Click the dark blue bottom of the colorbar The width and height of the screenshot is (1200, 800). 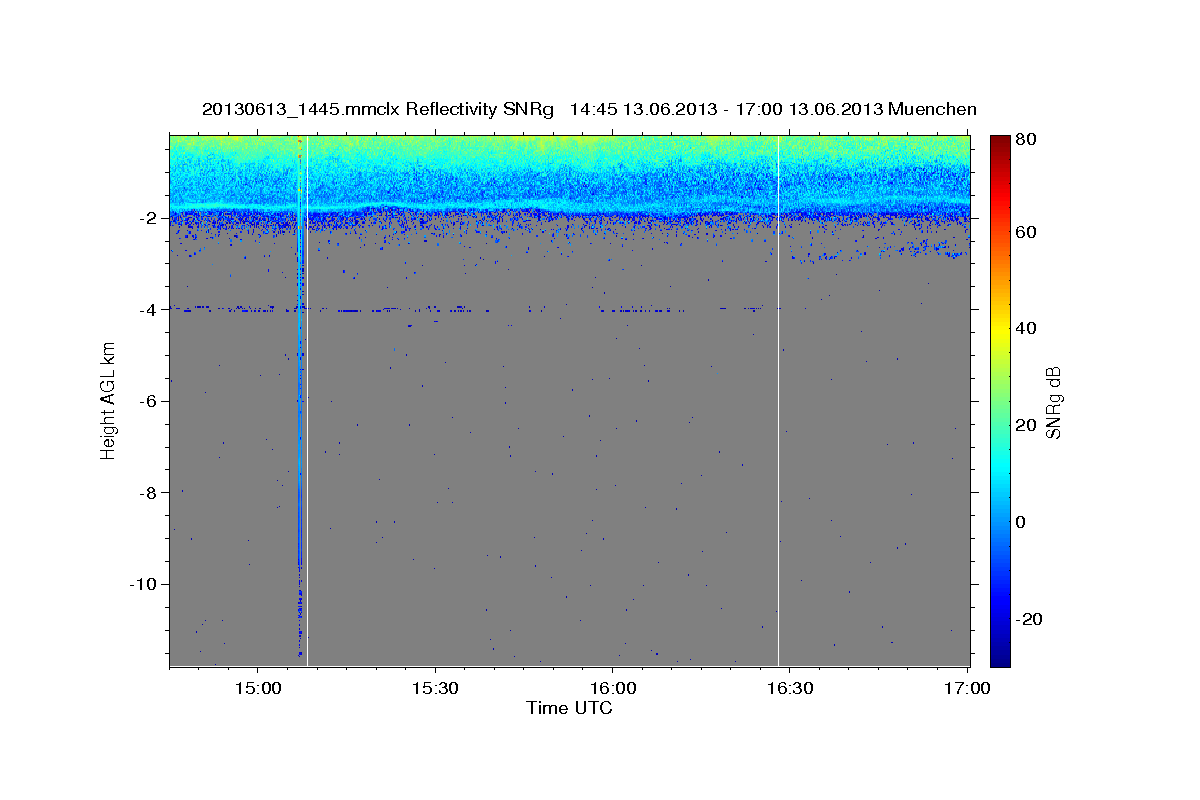click(x=1000, y=655)
